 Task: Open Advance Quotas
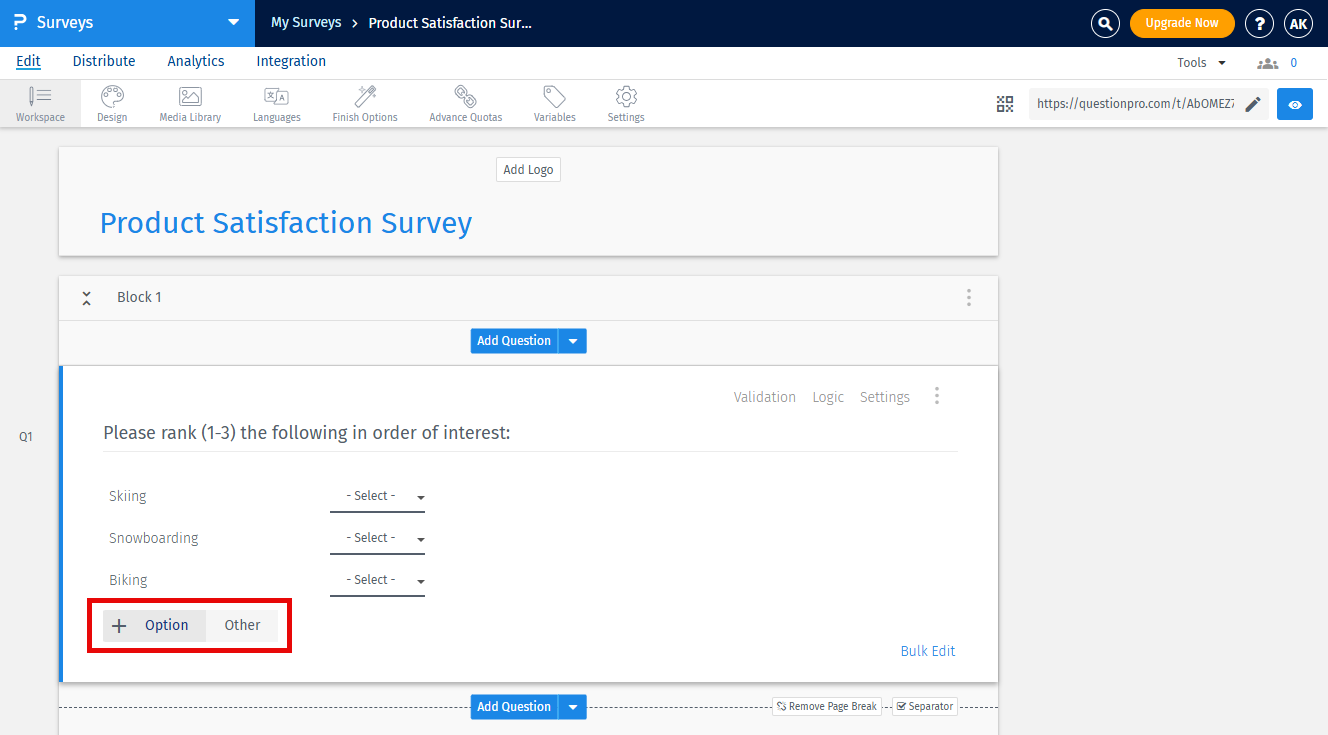pos(465,103)
